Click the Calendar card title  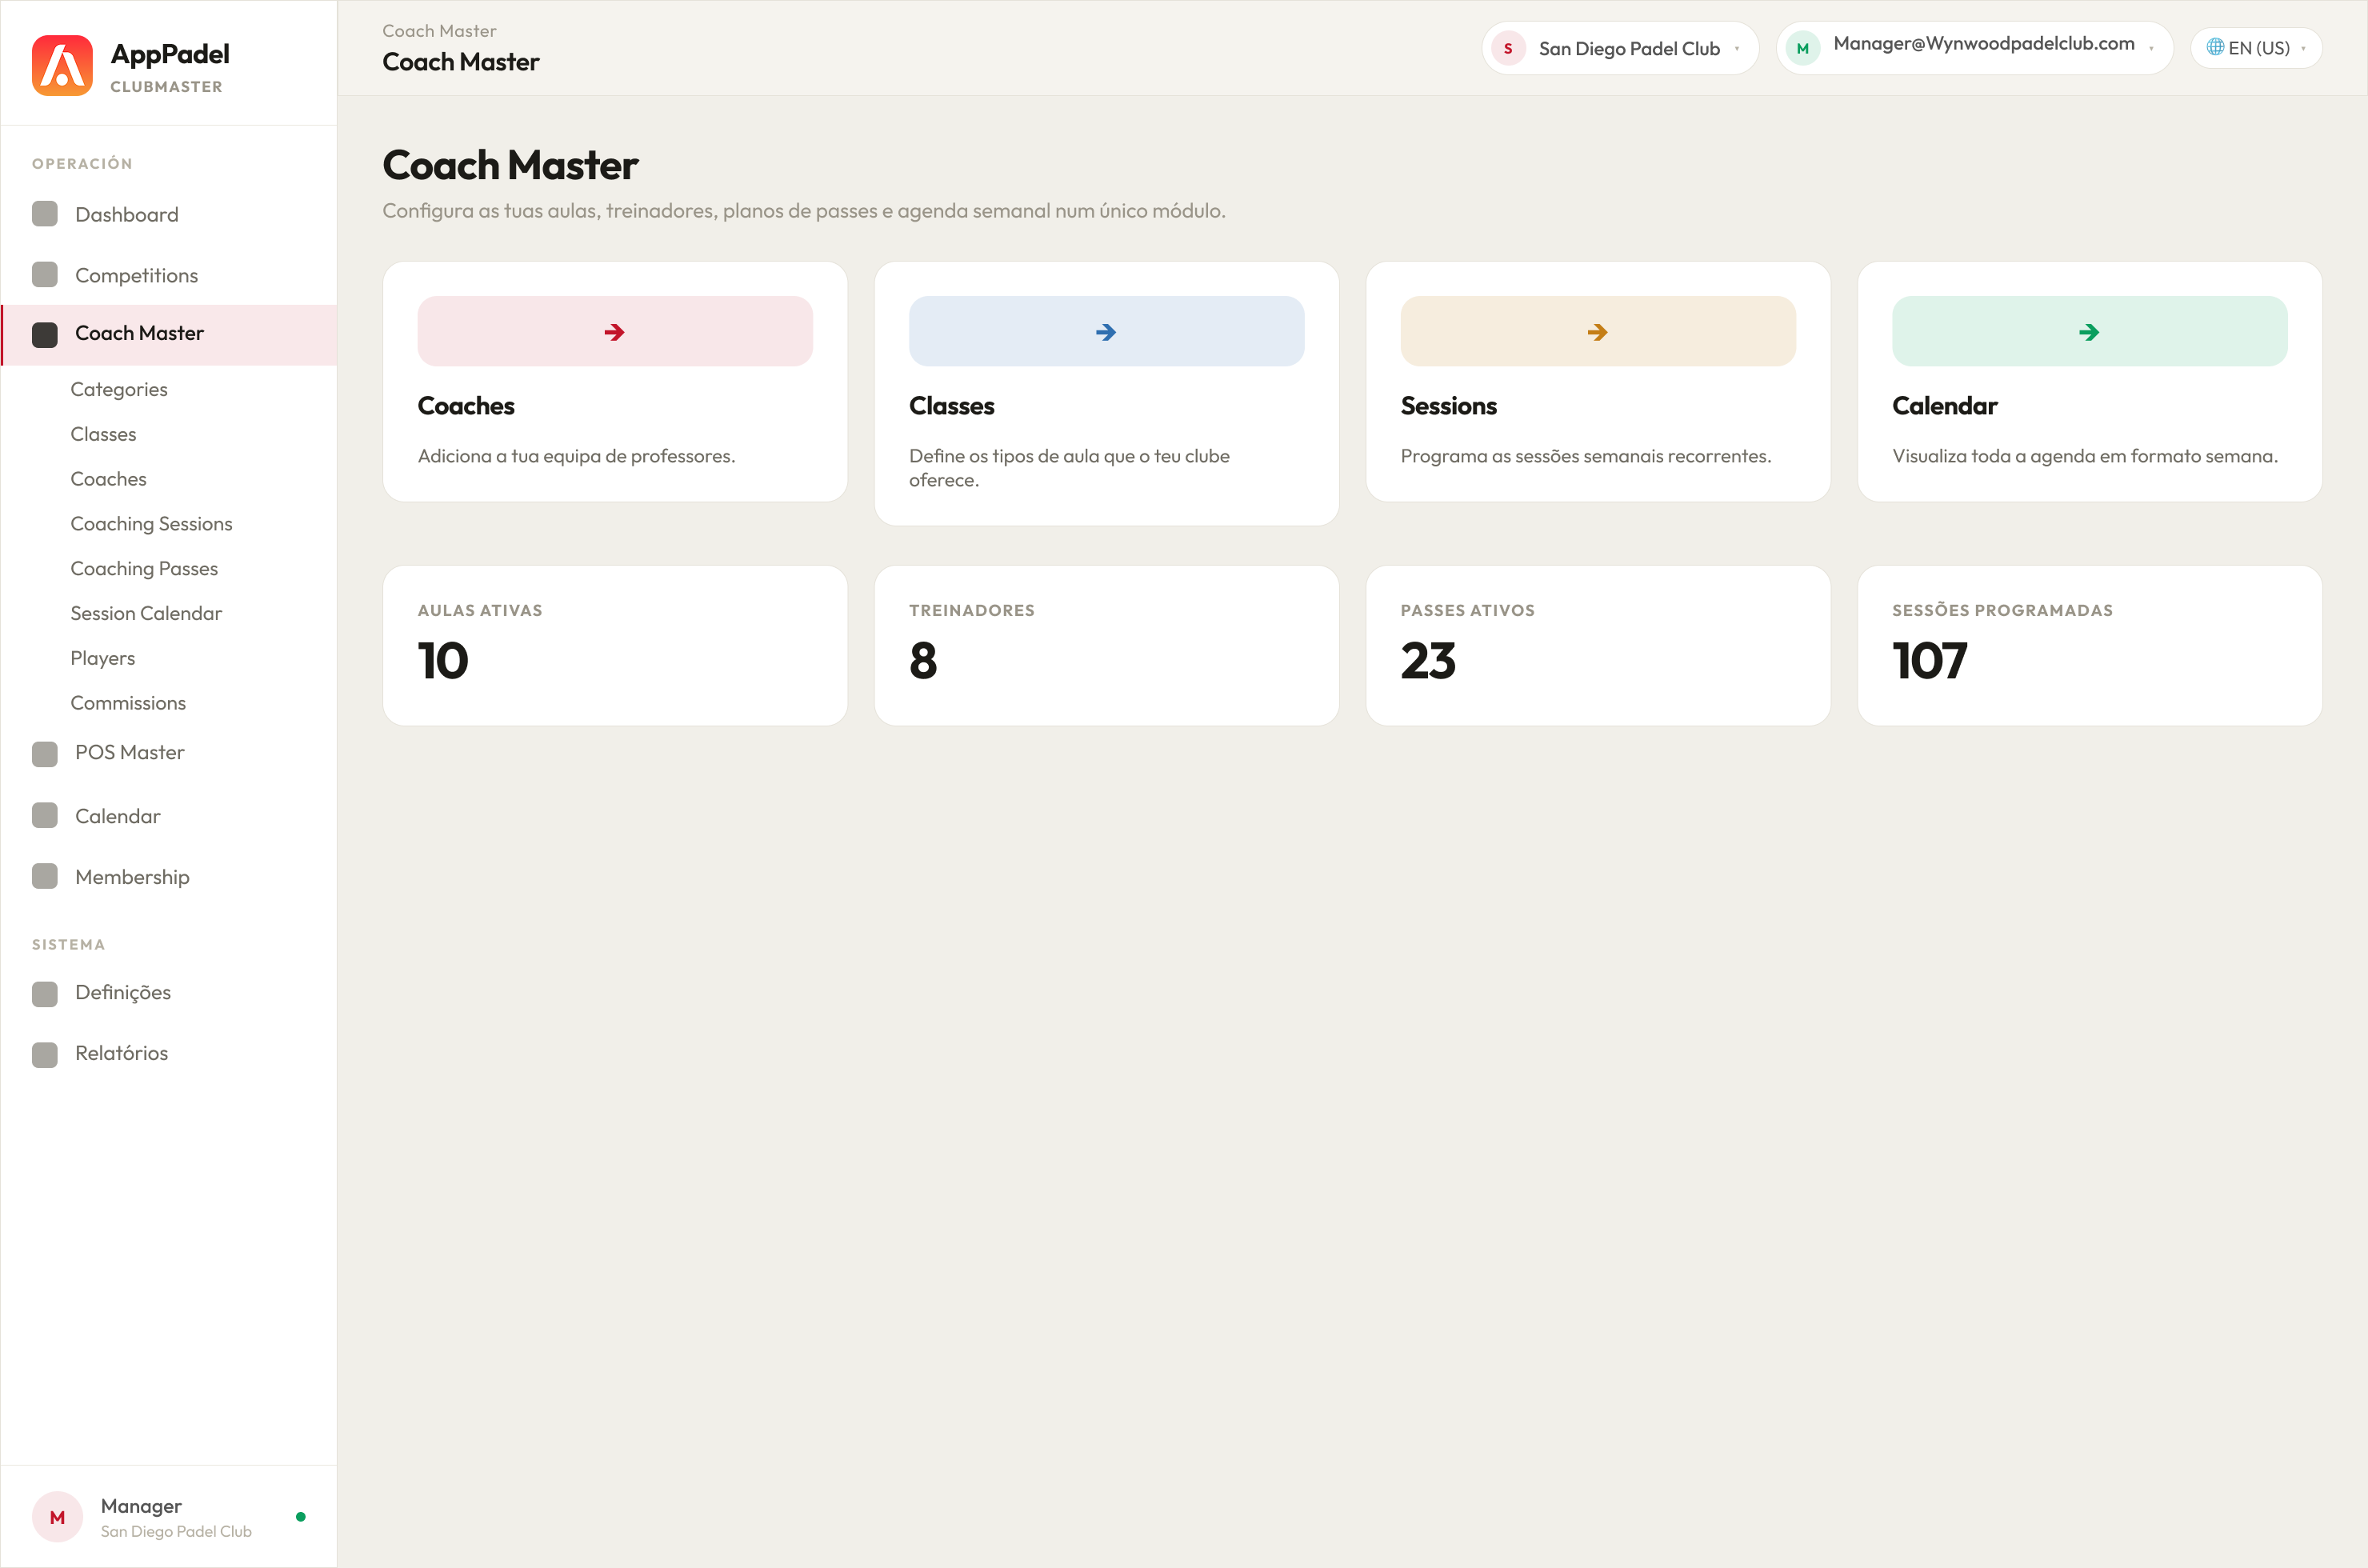[1944, 406]
